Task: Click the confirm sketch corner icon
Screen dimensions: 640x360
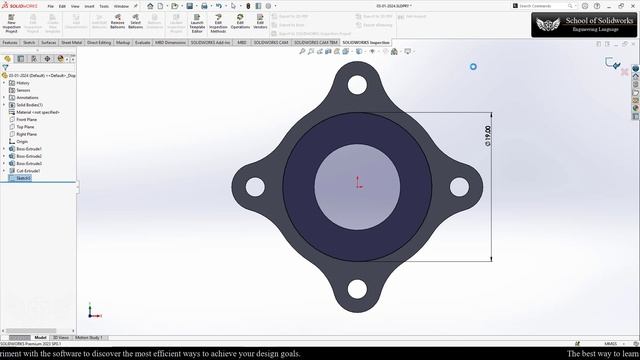Action: (612, 63)
